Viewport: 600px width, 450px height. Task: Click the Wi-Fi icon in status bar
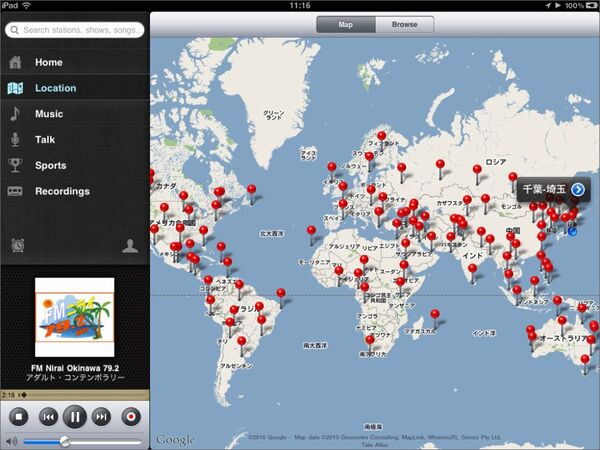(26, 5)
